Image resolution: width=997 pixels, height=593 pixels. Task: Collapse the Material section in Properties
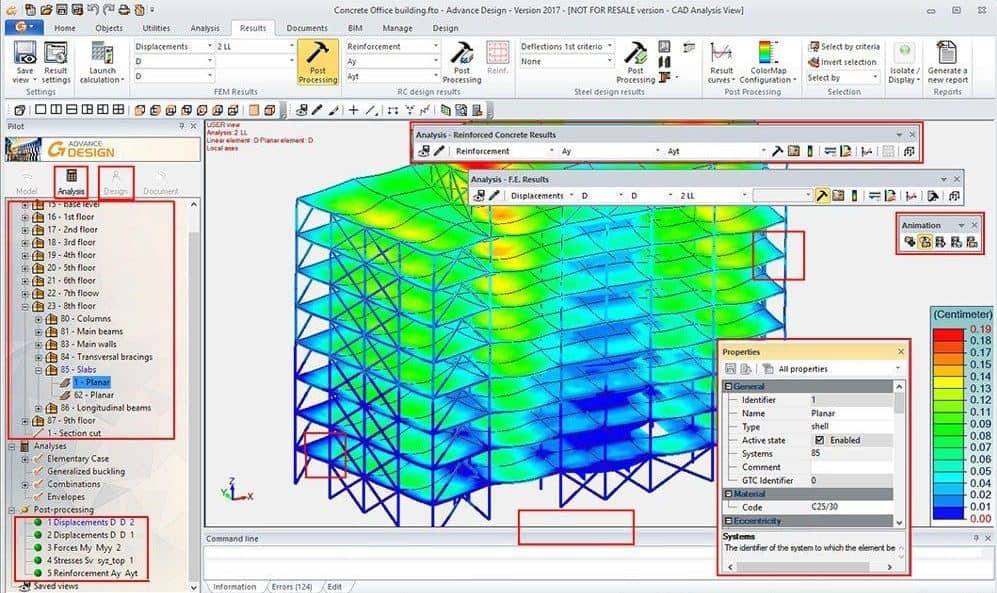pos(727,494)
